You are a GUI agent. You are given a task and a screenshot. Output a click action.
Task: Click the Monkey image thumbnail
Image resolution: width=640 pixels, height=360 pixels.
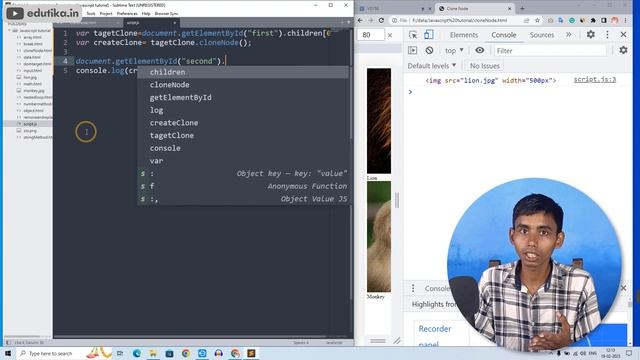(x=379, y=236)
